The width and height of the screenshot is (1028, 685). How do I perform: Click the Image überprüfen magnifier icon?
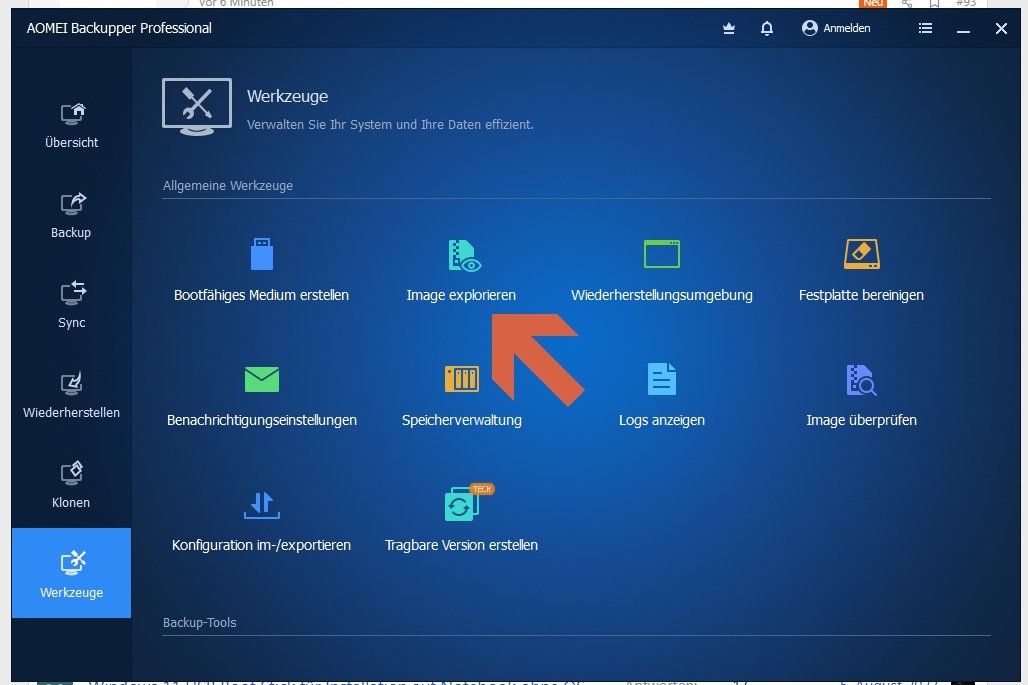tap(861, 380)
